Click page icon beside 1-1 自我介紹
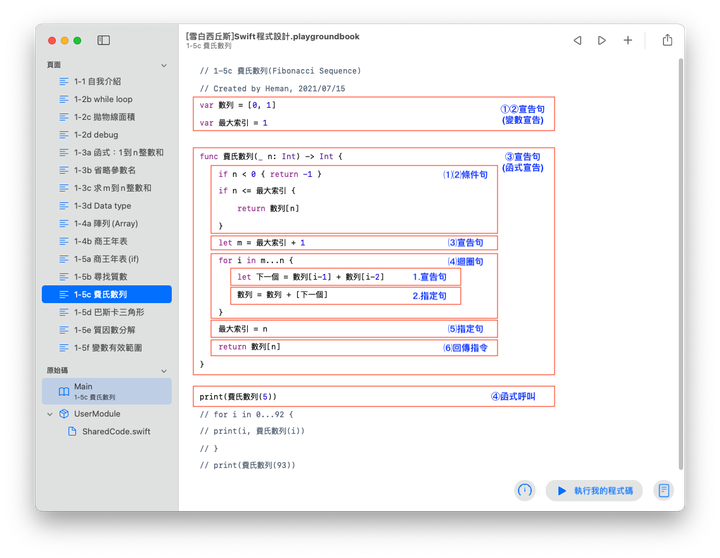 [64, 82]
